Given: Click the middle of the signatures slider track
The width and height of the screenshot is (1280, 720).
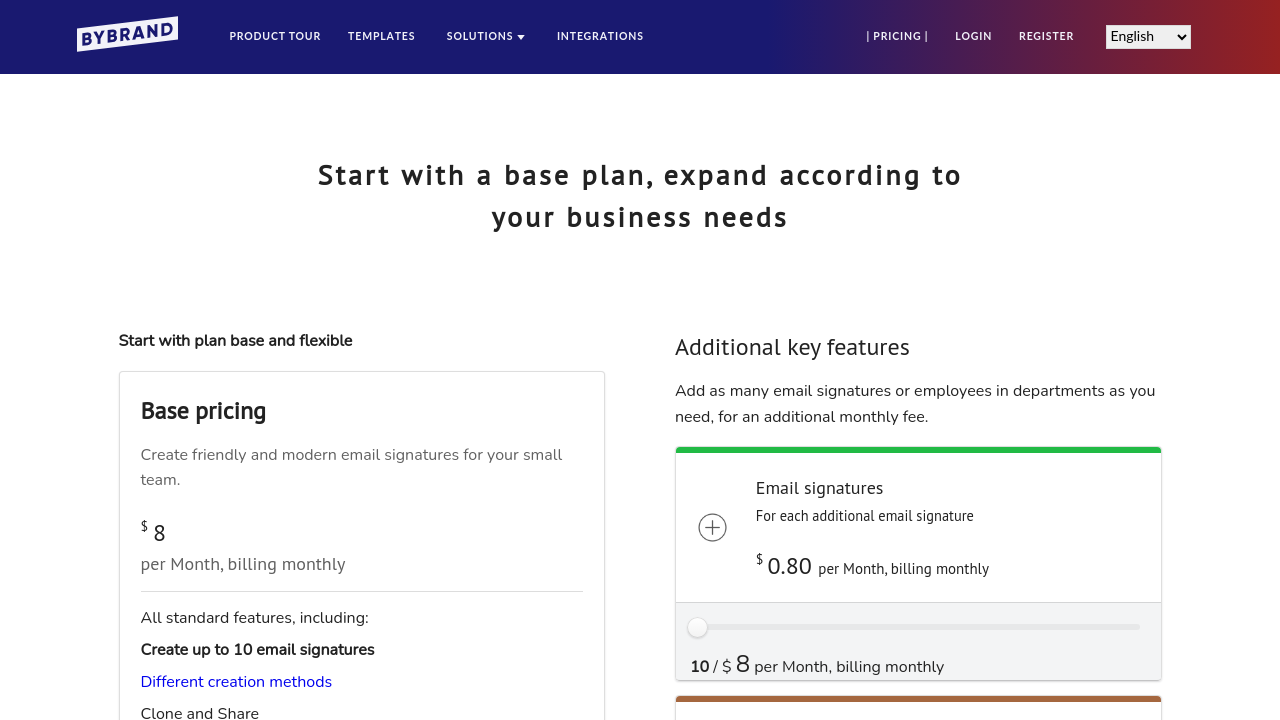Looking at the screenshot, I should tap(918, 627).
